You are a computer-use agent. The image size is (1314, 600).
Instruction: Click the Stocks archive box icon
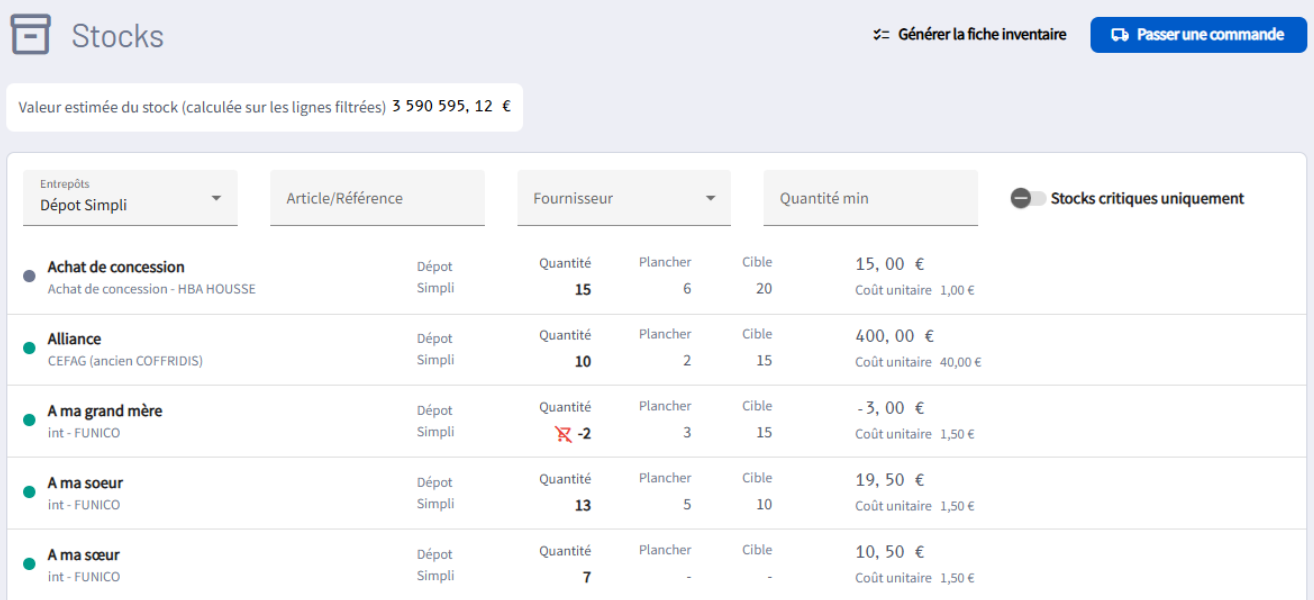[31, 35]
